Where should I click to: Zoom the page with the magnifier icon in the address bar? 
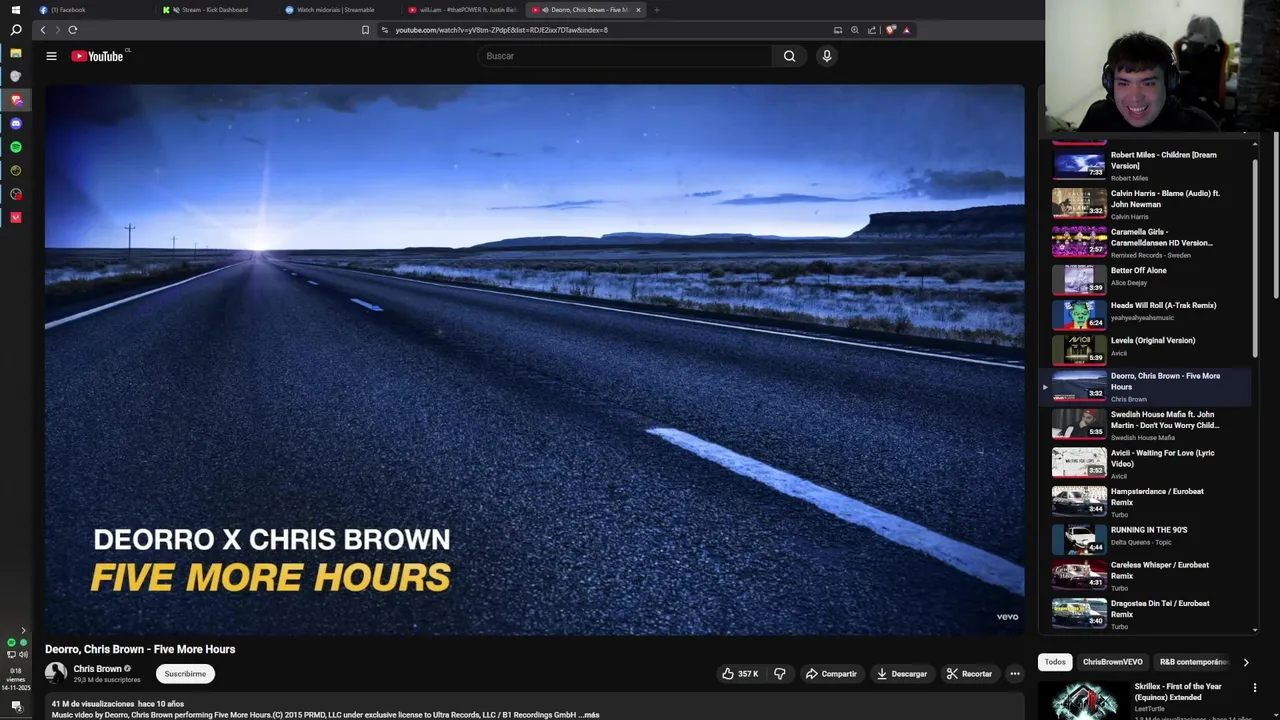tap(854, 30)
